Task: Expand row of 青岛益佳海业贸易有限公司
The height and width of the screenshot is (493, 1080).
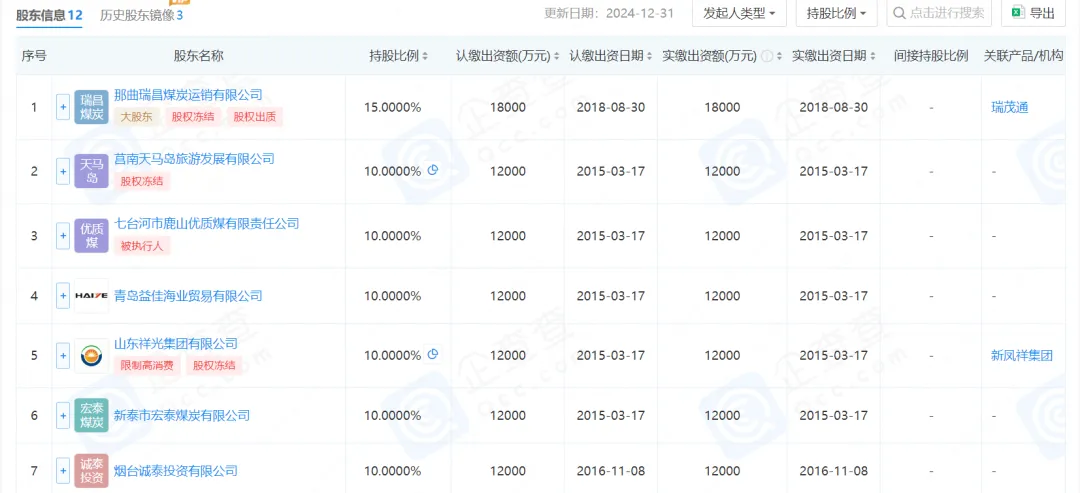Action: pos(63,296)
